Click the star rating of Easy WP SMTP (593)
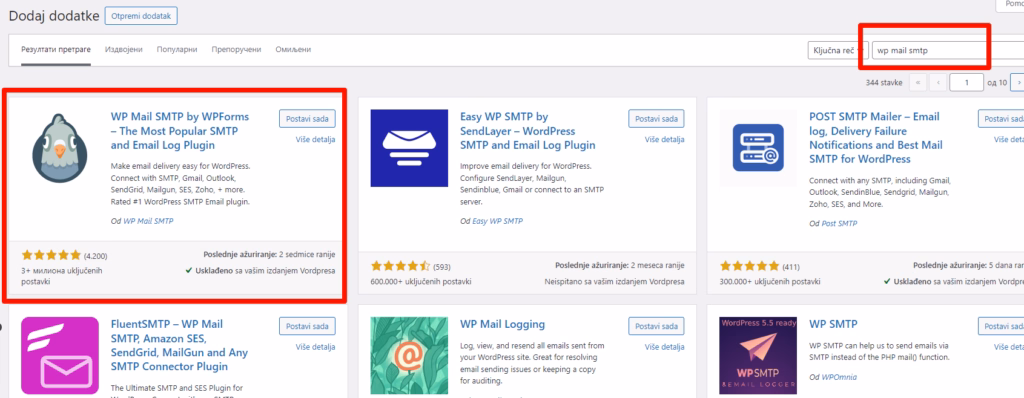The image size is (1024, 398). tap(401, 266)
